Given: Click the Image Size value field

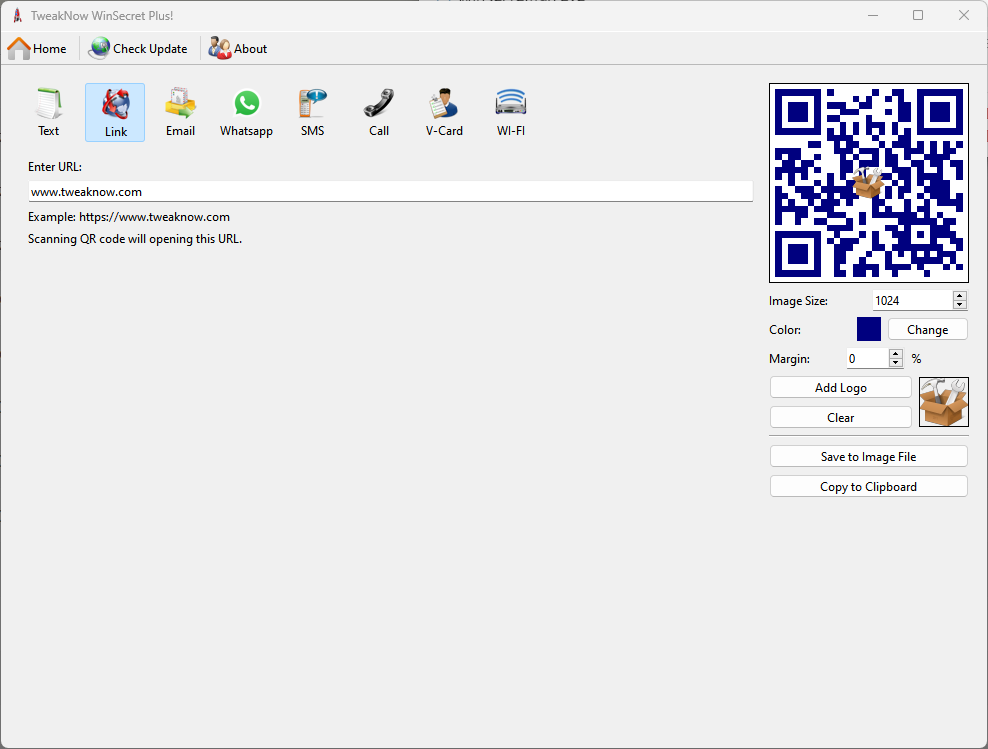Looking at the screenshot, I should point(912,300).
